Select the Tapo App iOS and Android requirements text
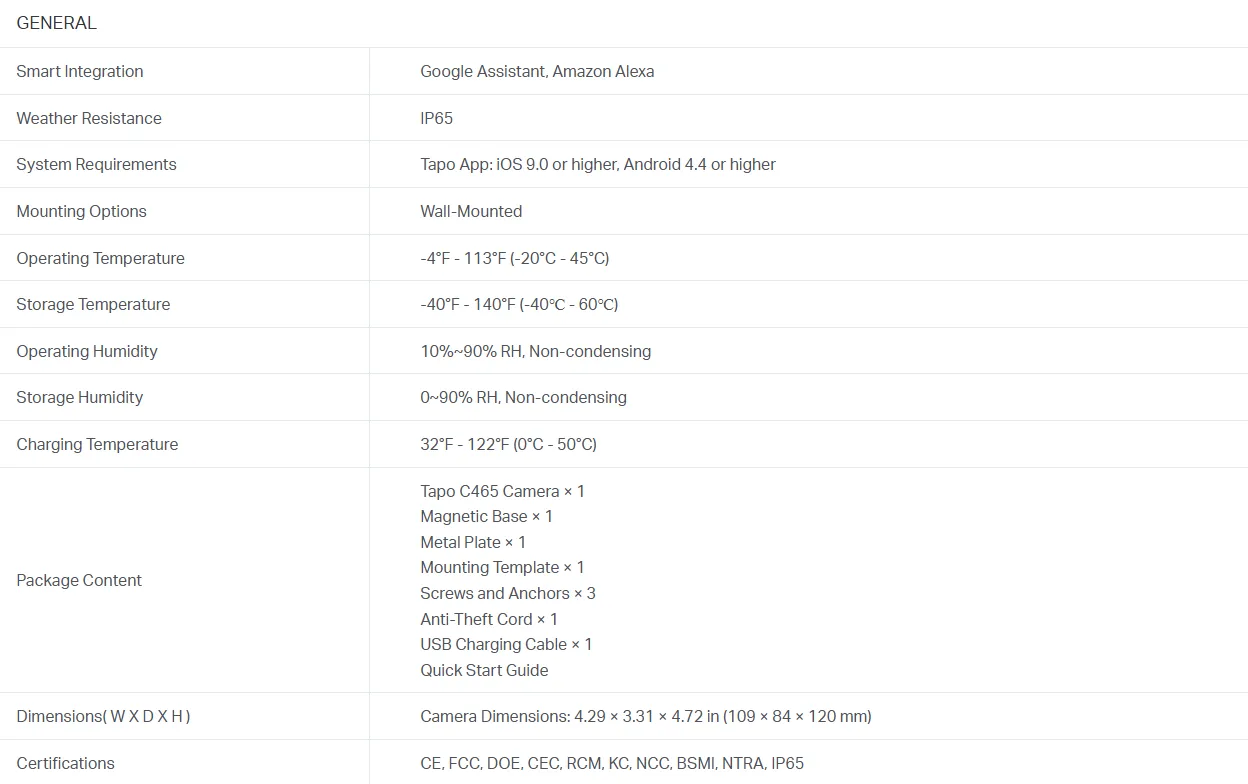The image size is (1248, 784). (x=597, y=164)
